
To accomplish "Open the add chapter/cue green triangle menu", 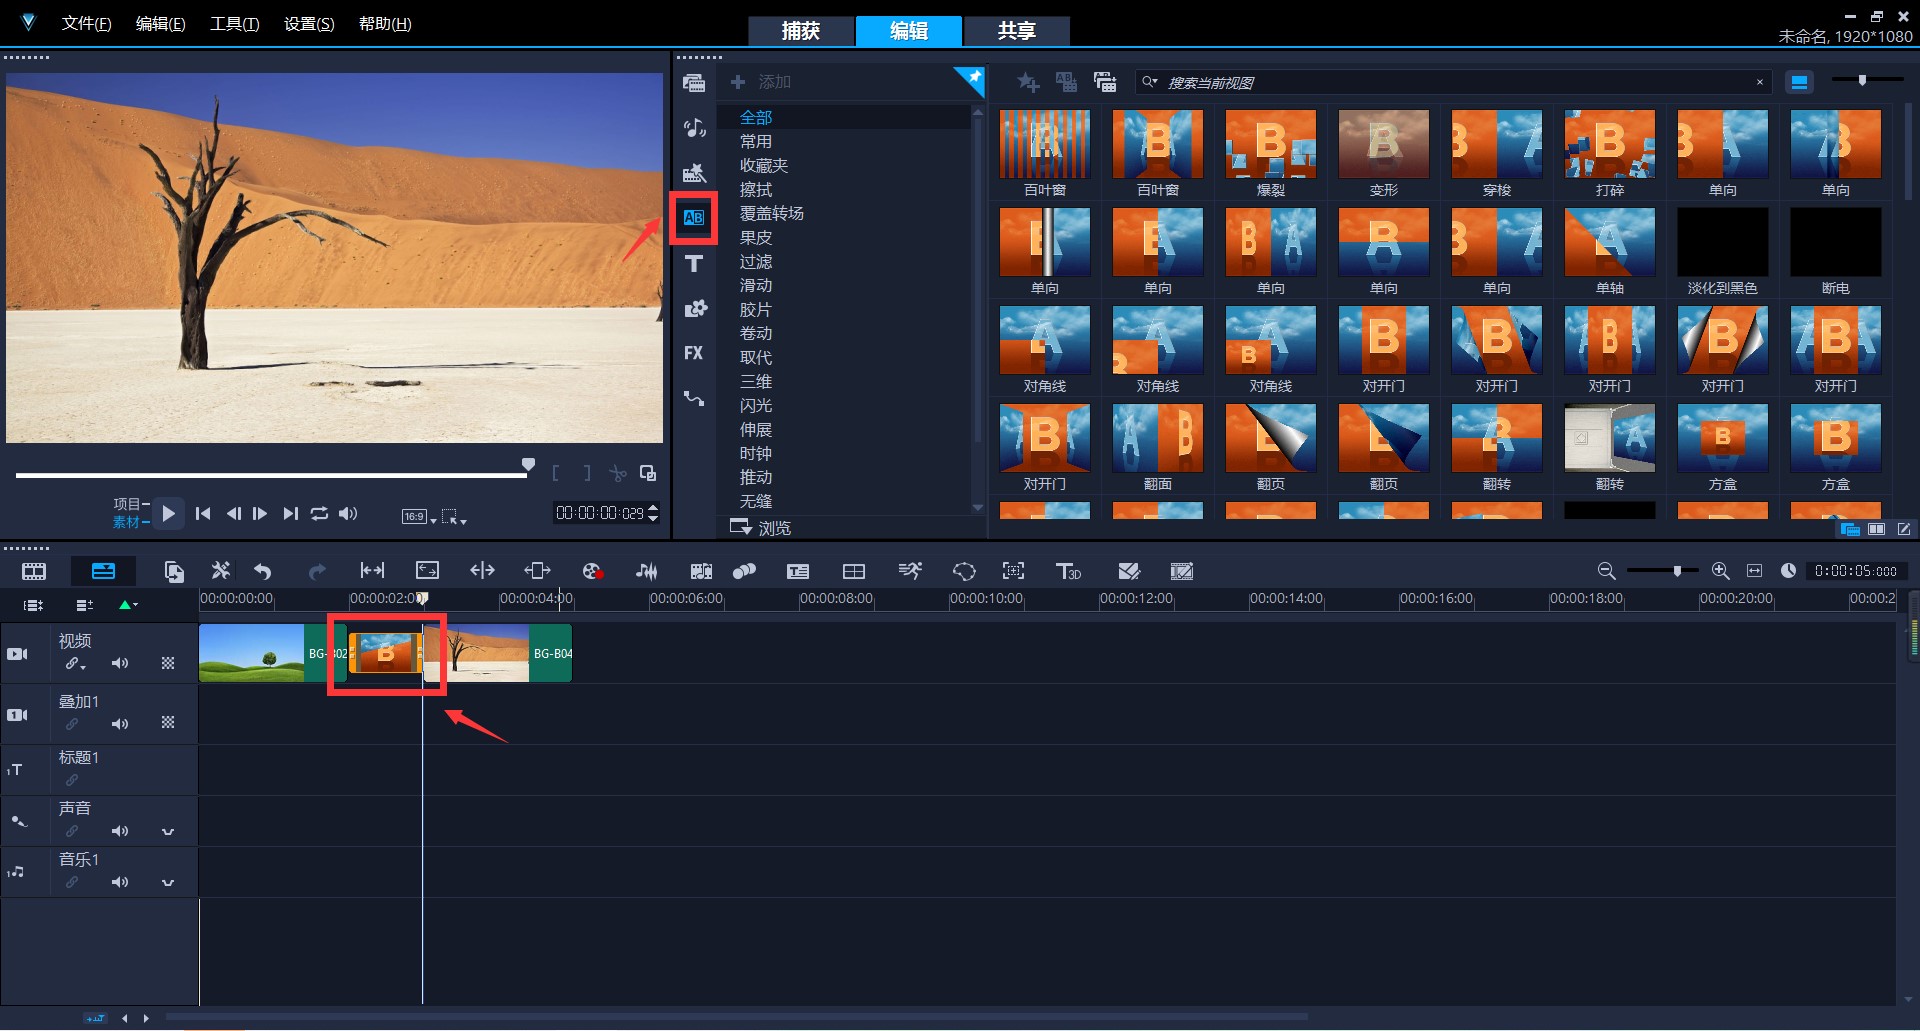I will pyautogui.click(x=128, y=604).
